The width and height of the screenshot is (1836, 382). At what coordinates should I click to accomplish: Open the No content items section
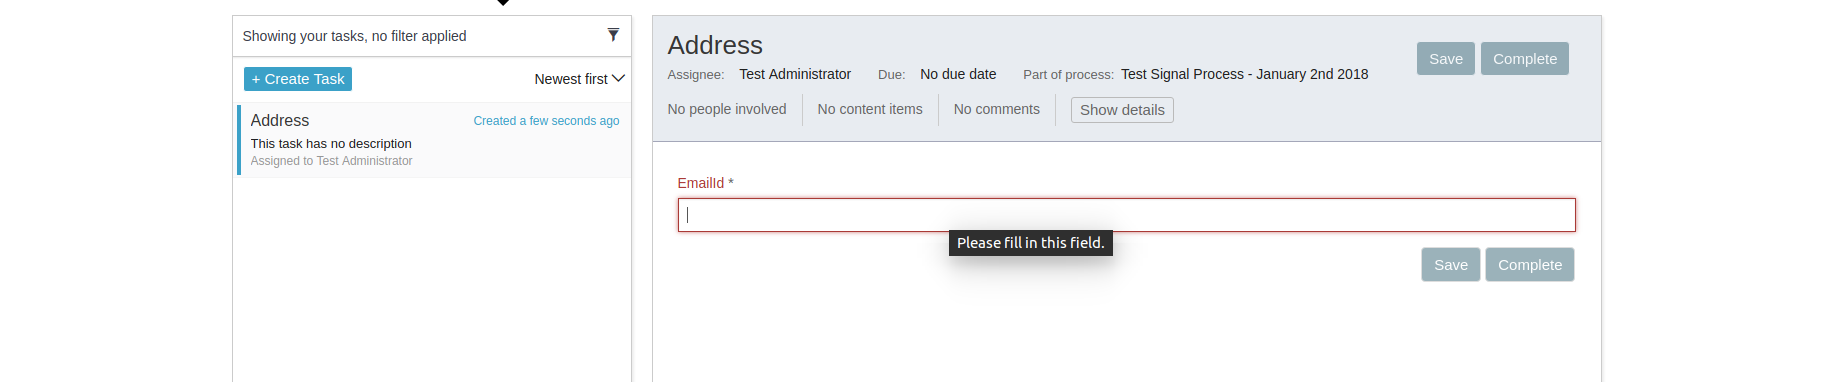pos(870,109)
